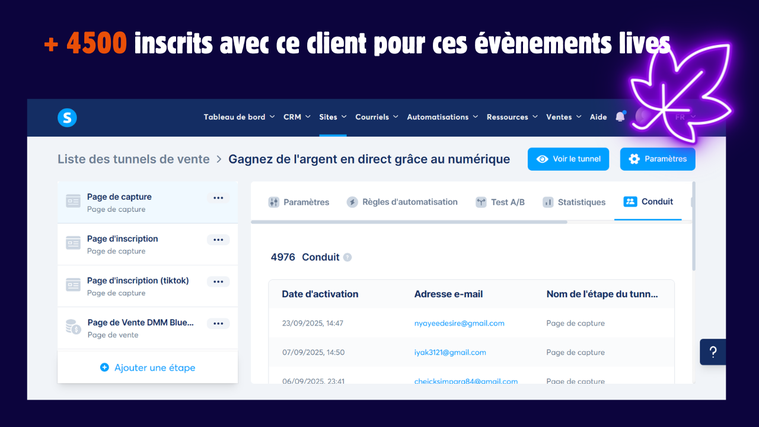Click the people icon of Conduit tab
The height and width of the screenshot is (427, 759).
pyautogui.click(x=630, y=201)
